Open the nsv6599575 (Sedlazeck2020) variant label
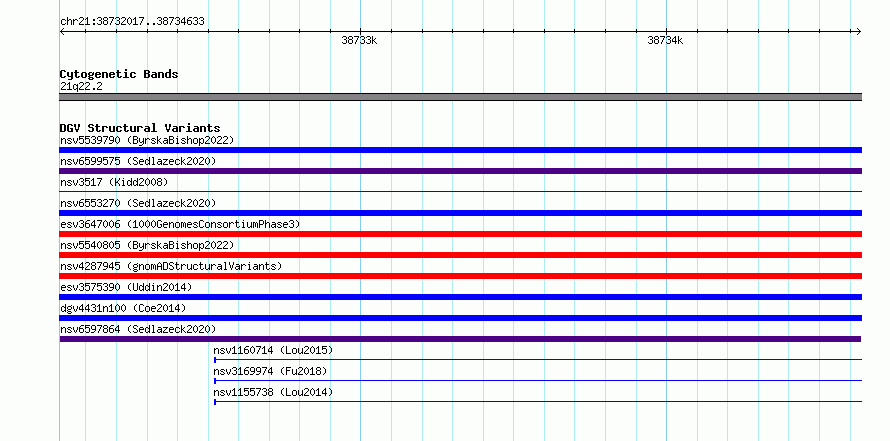This screenshot has height=441, width=890. 138,161
